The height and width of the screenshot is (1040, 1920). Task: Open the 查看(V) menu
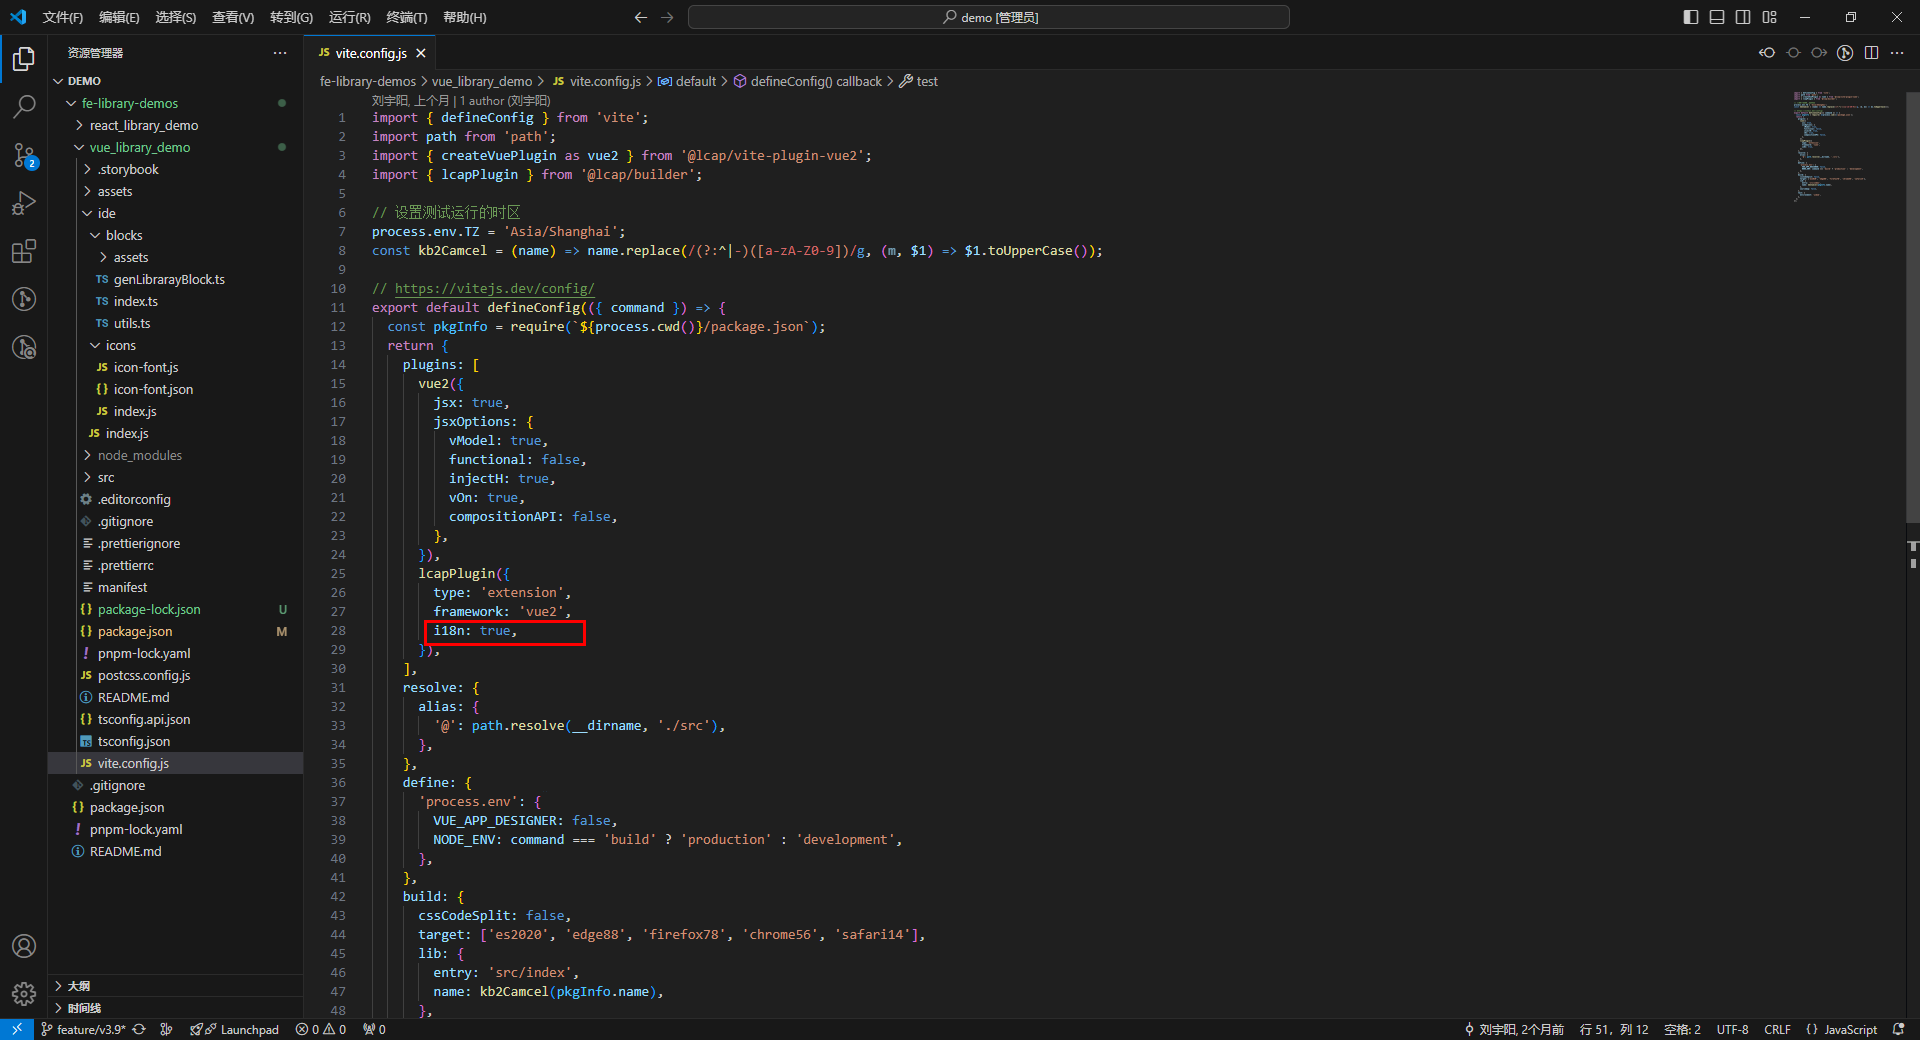(233, 17)
